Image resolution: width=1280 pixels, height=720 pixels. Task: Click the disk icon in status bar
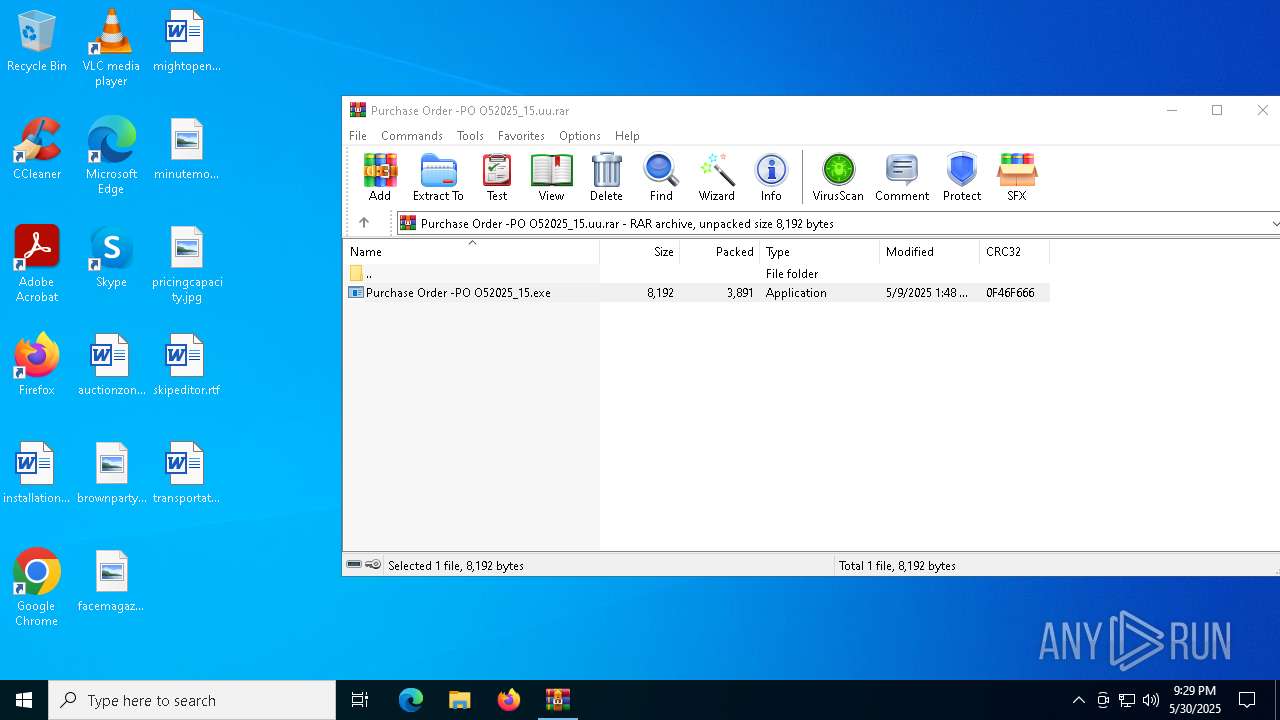(x=354, y=565)
